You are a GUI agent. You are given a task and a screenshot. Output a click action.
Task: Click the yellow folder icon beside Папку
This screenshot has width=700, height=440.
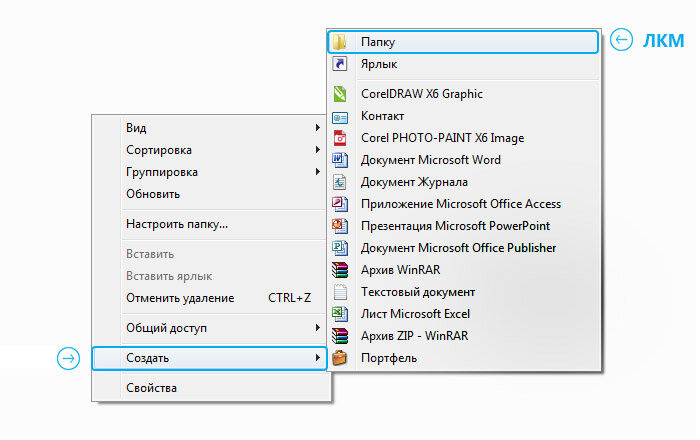coord(340,42)
